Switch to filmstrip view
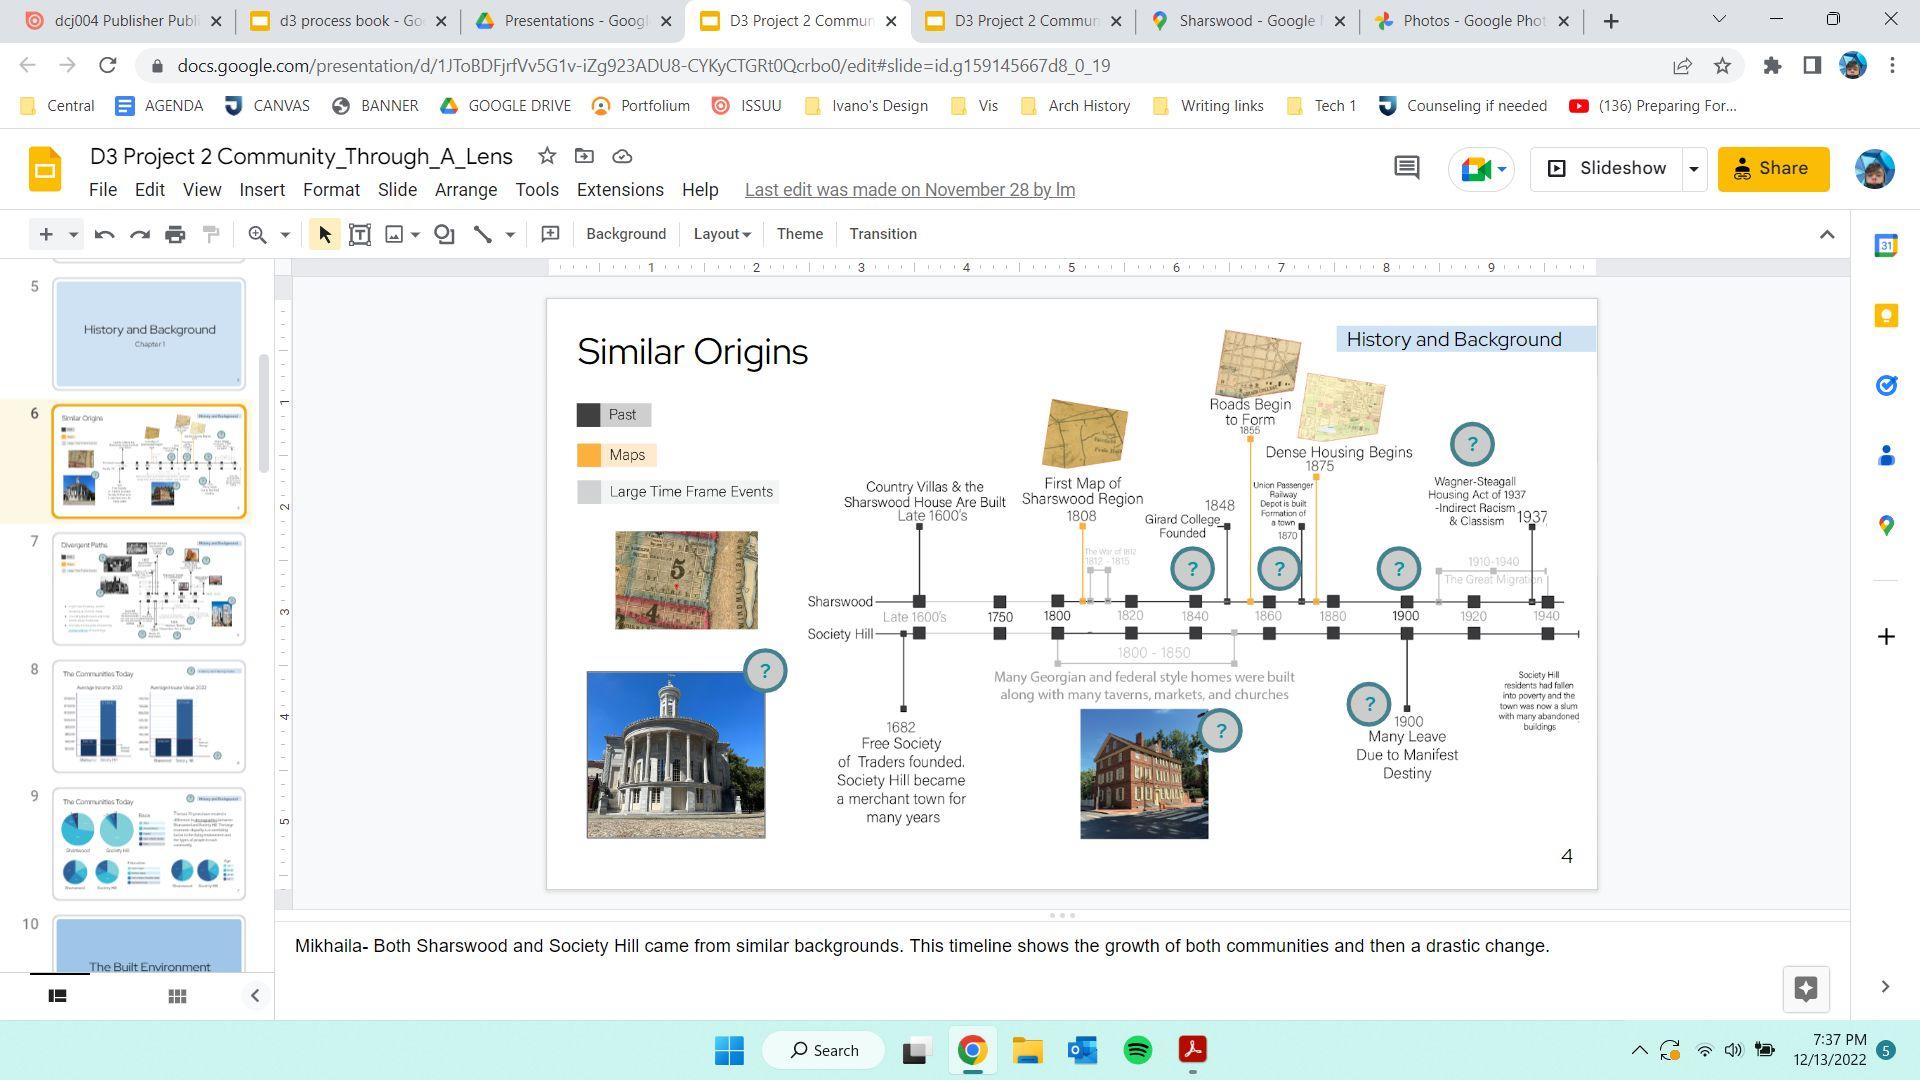The height and width of the screenshot is (1080, 1920). click(58, 996)
